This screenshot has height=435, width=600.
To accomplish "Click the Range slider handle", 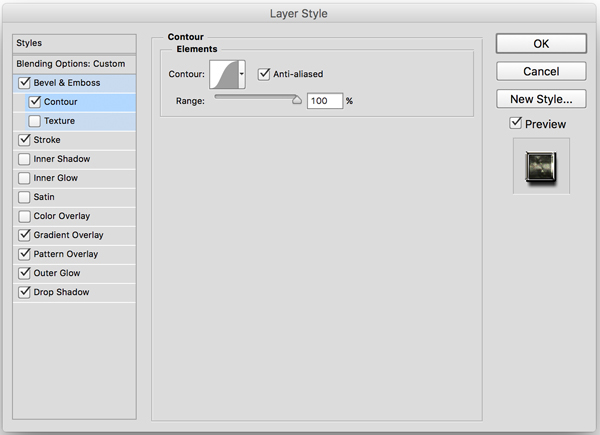I will (296, 100).
